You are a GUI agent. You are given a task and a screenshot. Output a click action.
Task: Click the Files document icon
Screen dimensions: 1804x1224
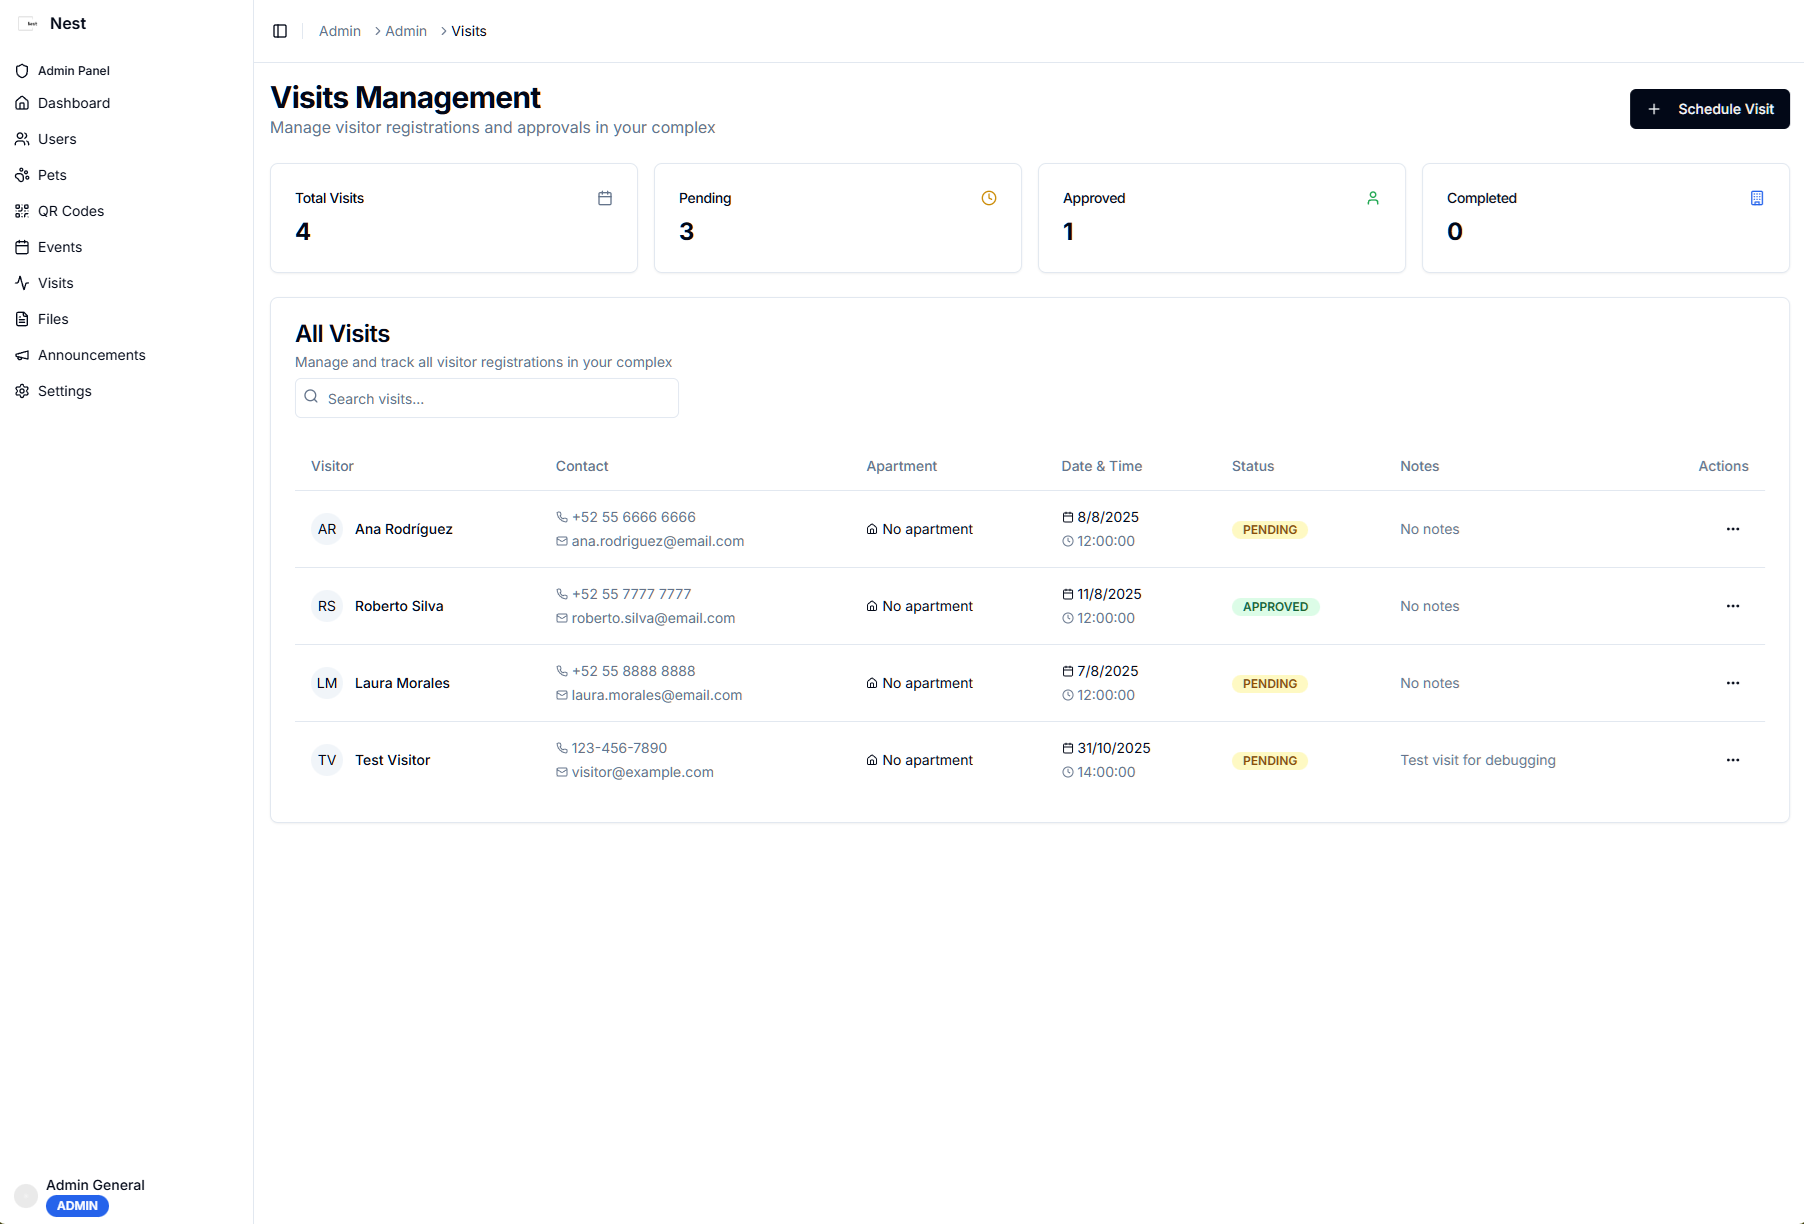[22, 319]
